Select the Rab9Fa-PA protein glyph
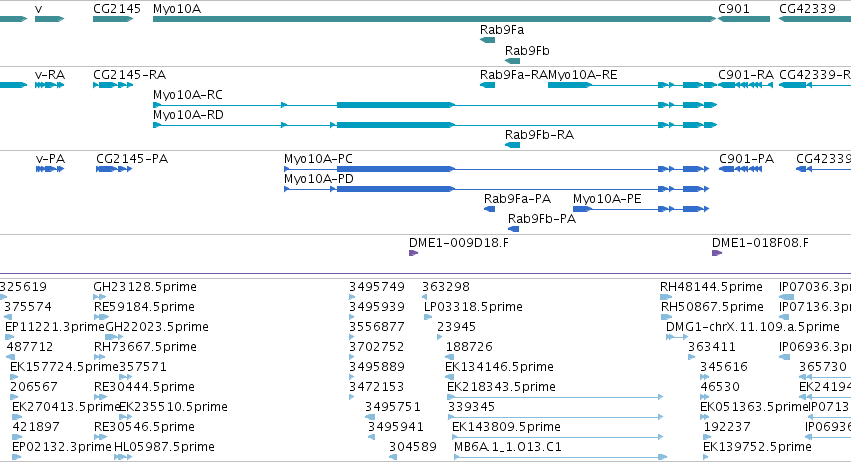Viewport: 851px width, 462px height. click(490, 209)
